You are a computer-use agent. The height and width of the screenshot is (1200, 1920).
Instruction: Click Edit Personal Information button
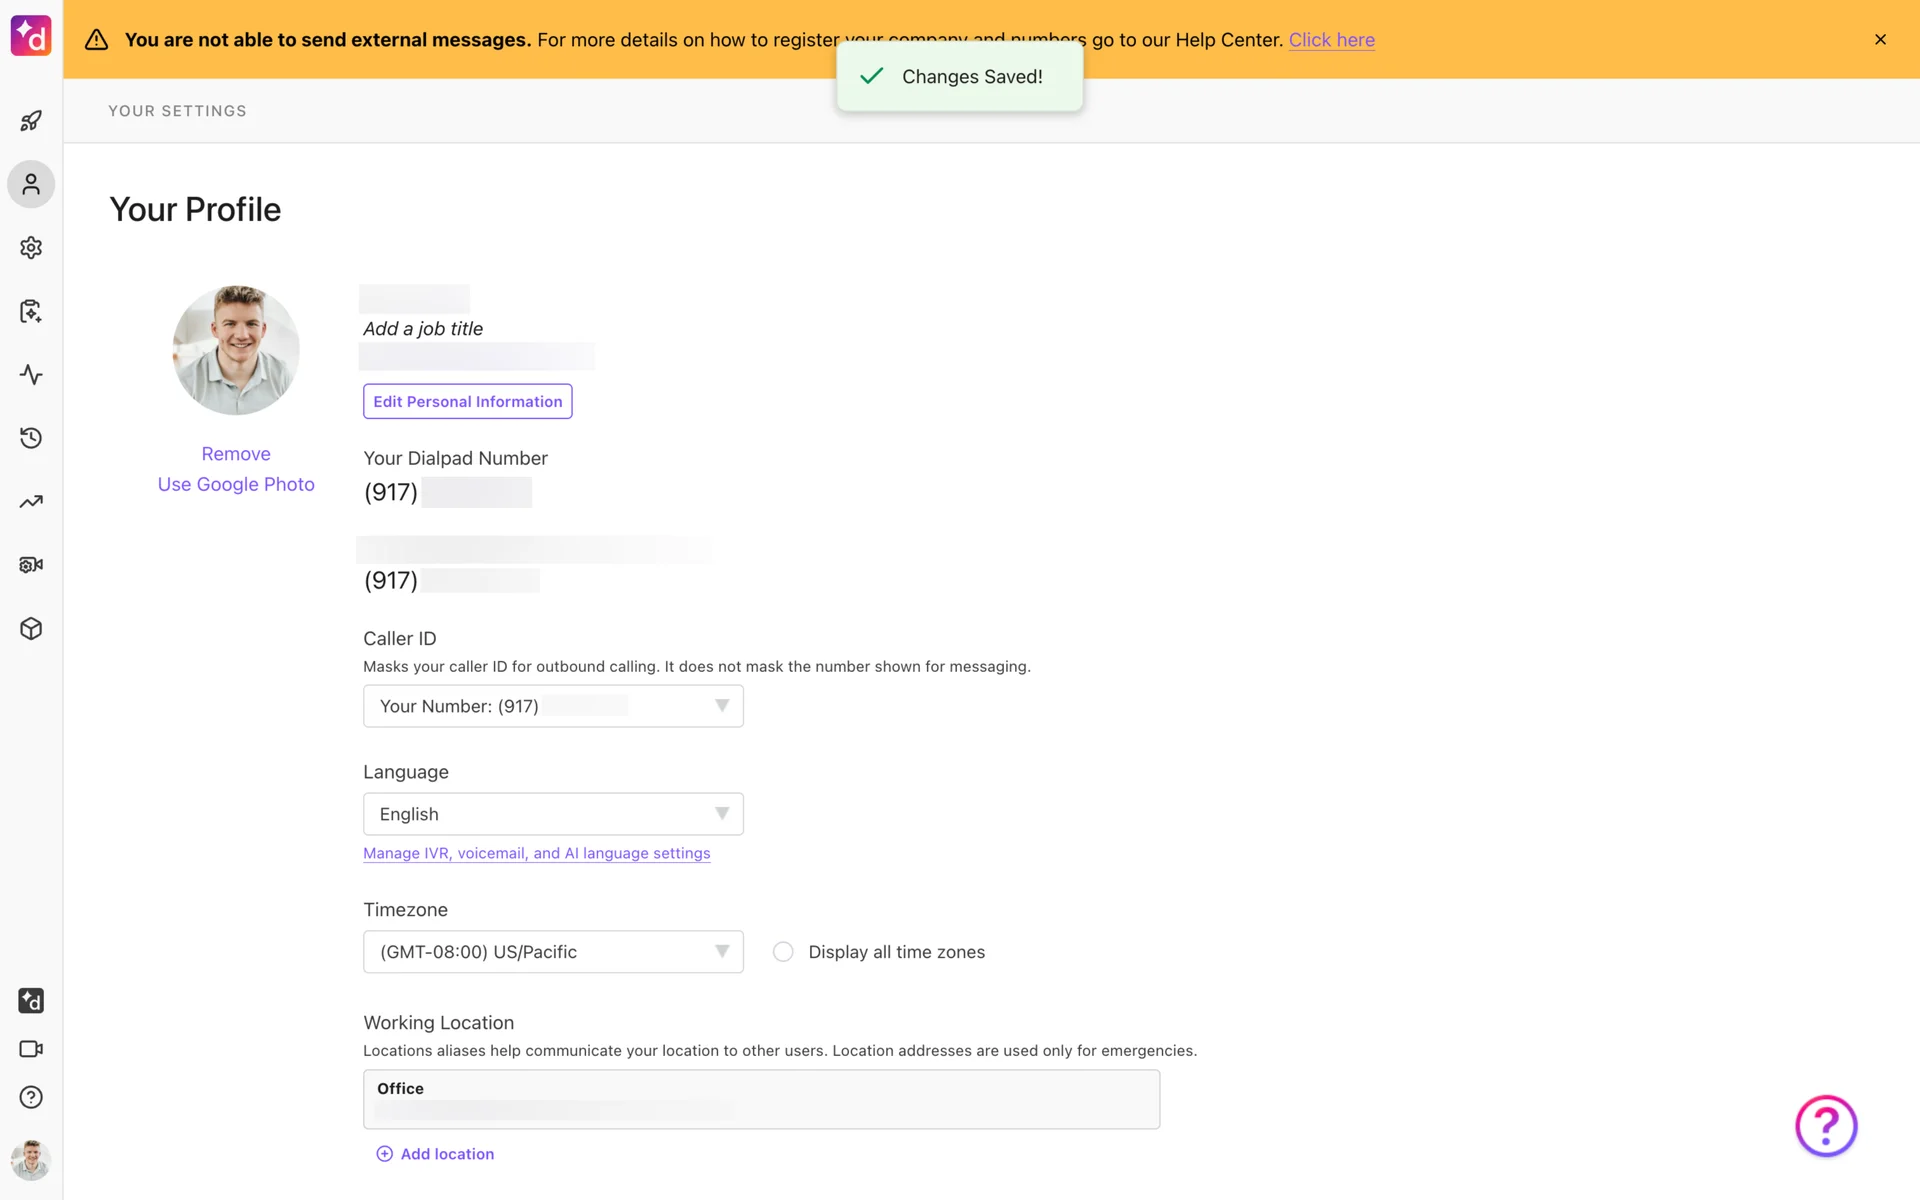coord(467,401)
